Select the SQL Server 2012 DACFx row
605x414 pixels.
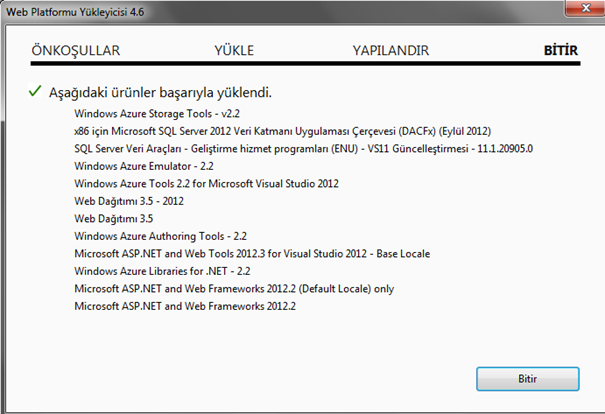282,131
